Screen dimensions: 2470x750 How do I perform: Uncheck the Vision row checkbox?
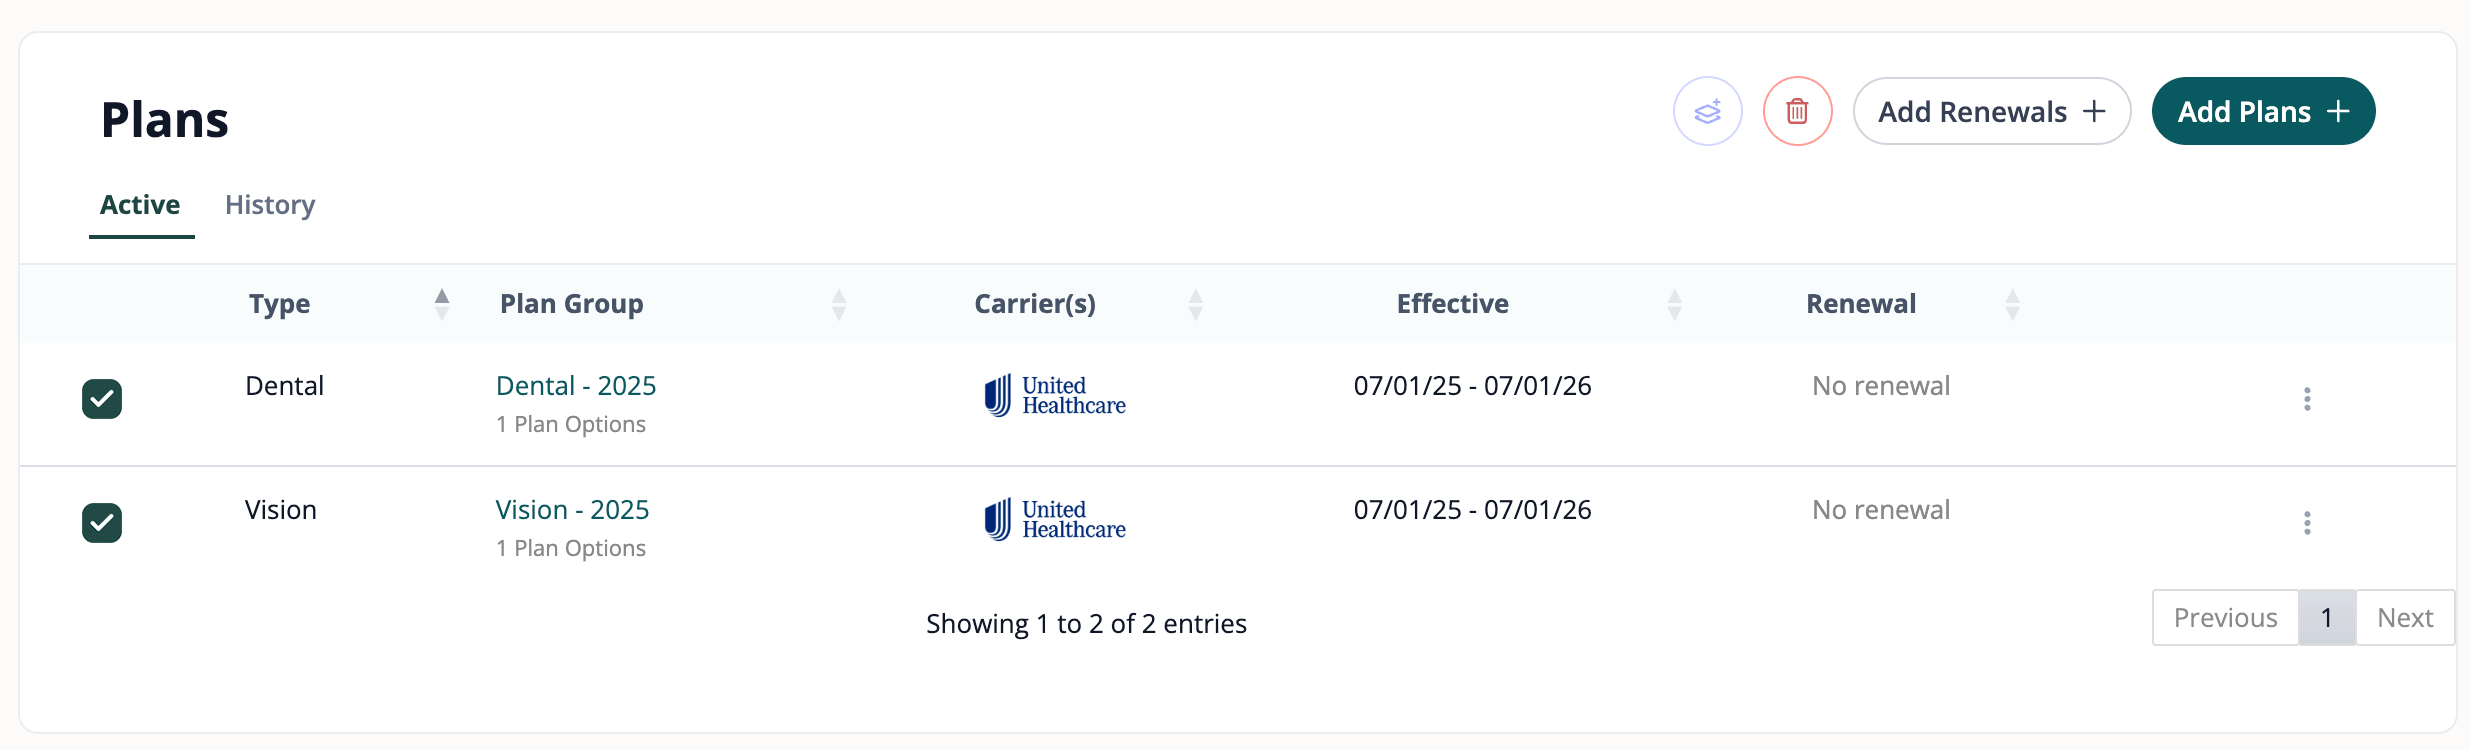pyautogui.click(x=101, y=523)
